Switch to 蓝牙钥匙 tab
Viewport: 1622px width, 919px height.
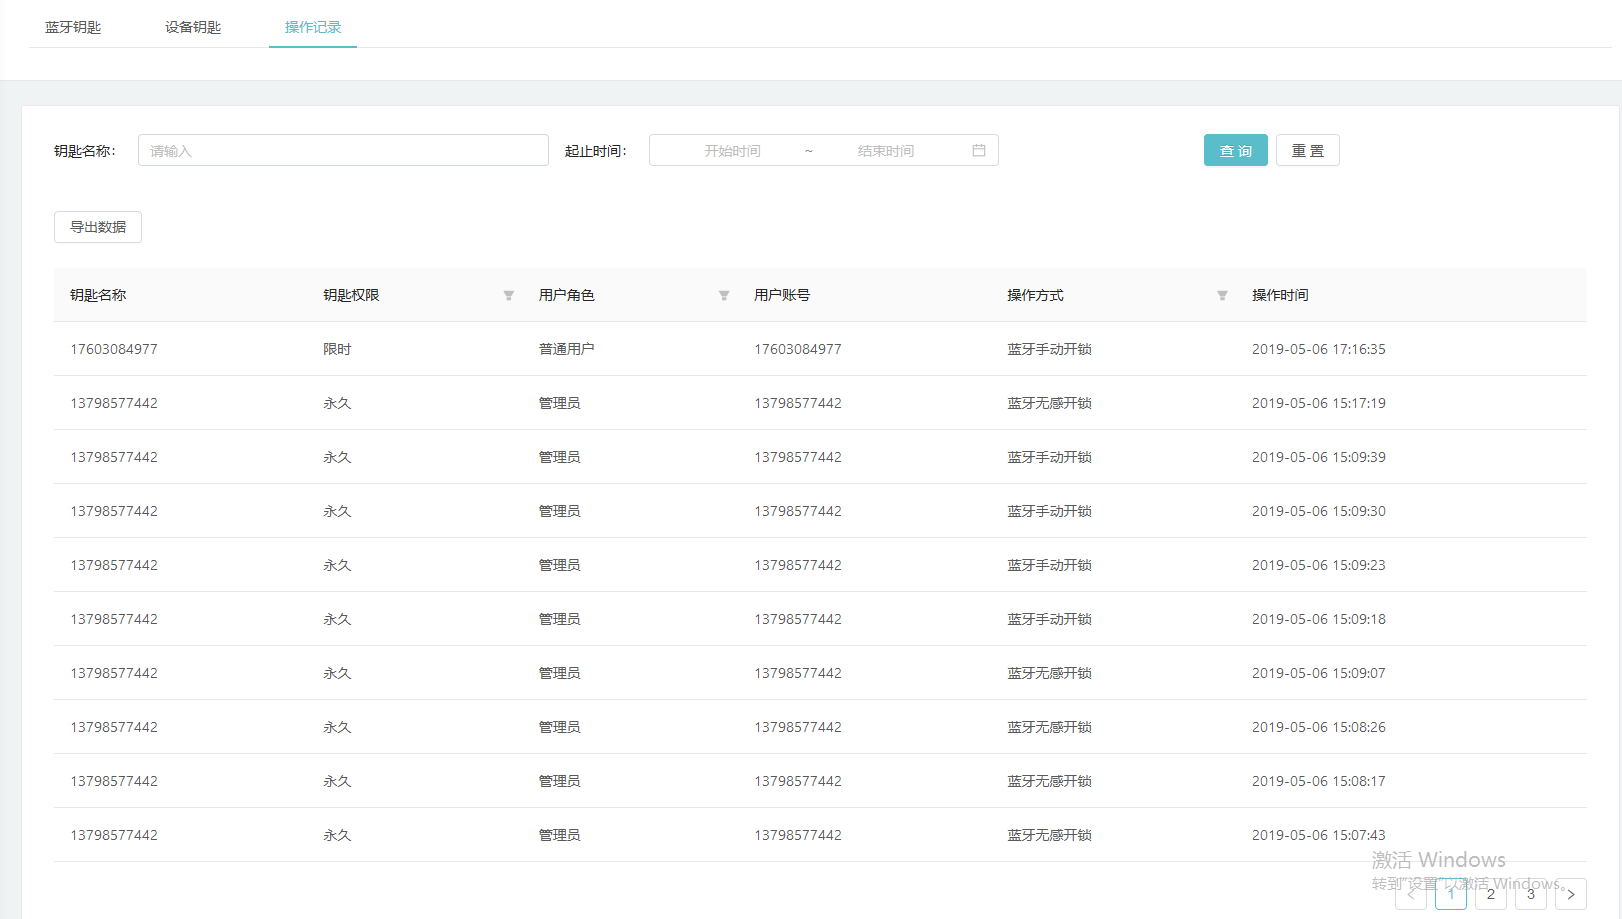[73, 27]
